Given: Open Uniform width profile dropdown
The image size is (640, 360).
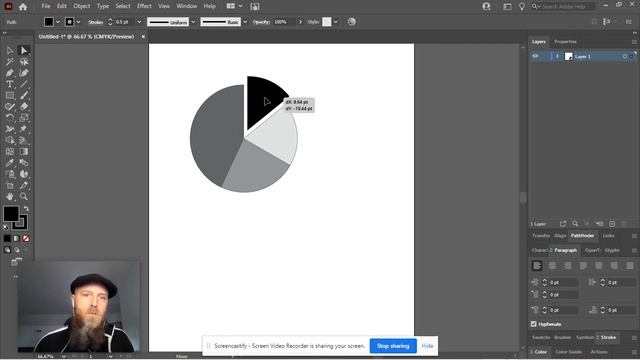Looking at the screenshot, I should 193,22.
